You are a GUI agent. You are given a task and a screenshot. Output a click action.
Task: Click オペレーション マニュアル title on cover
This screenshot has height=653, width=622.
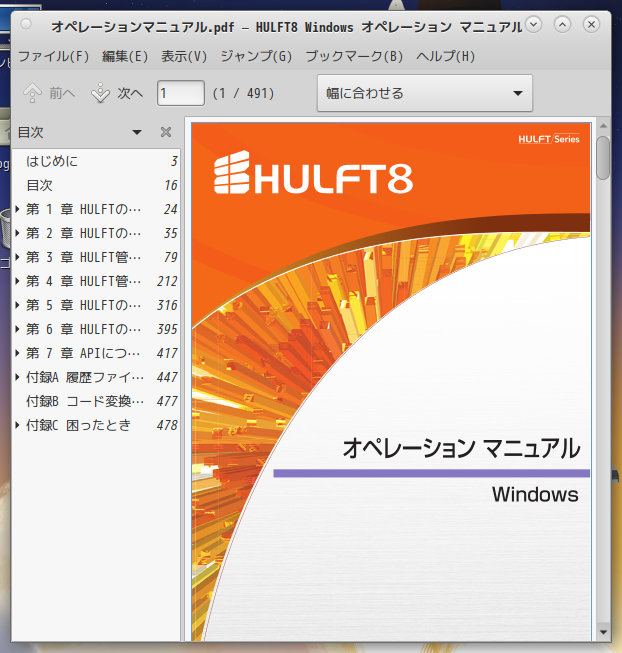pyautogui.click(x=461, y=448)
